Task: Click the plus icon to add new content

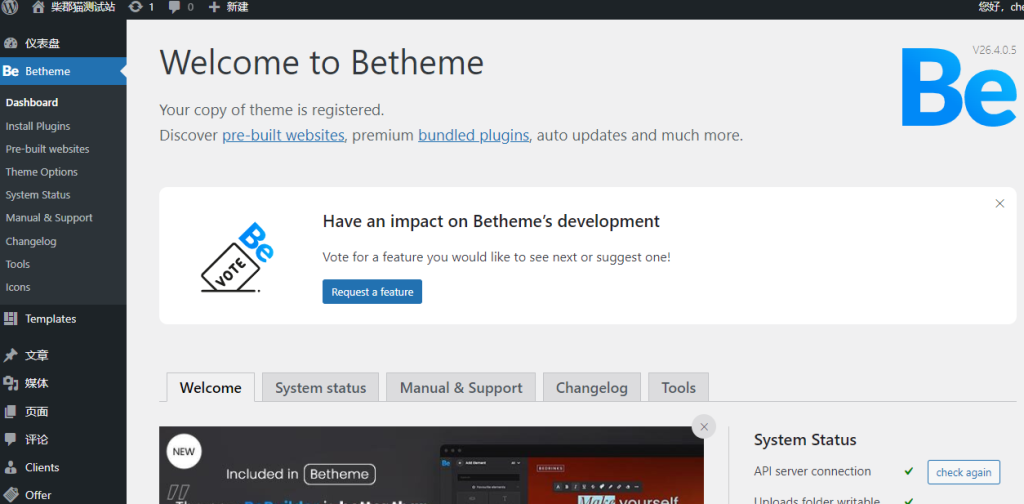Action: point(214,7)
